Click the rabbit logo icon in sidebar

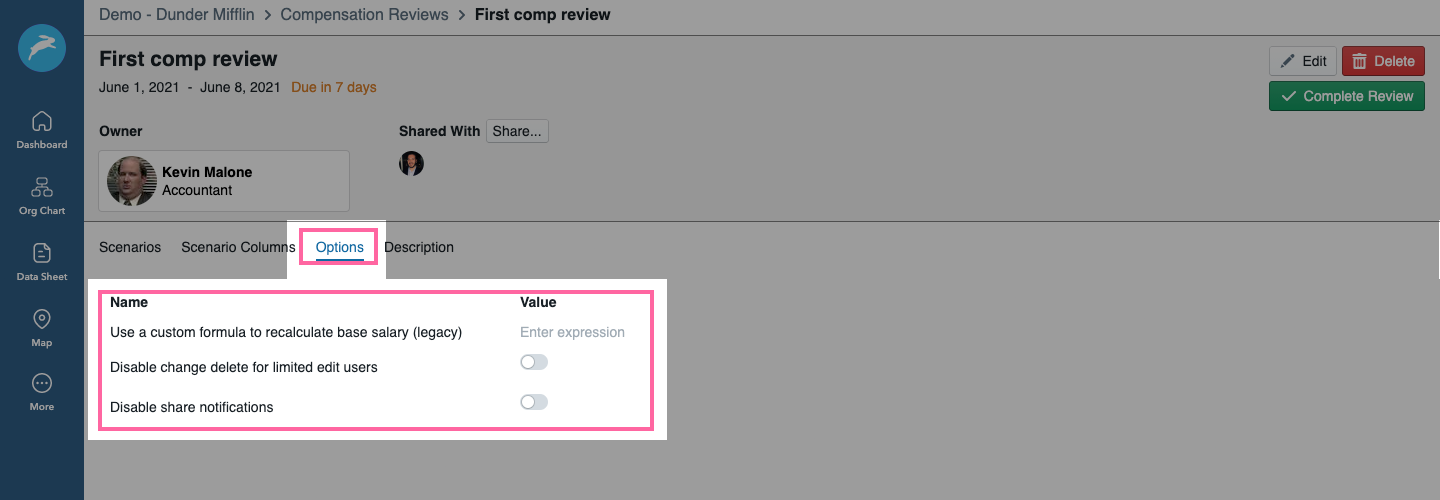click(42, 48)
